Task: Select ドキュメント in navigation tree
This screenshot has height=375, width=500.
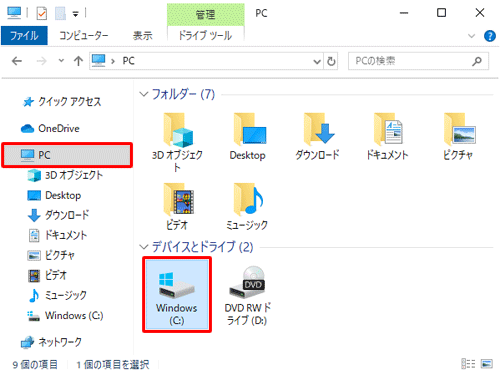Action: coord(57,235)
